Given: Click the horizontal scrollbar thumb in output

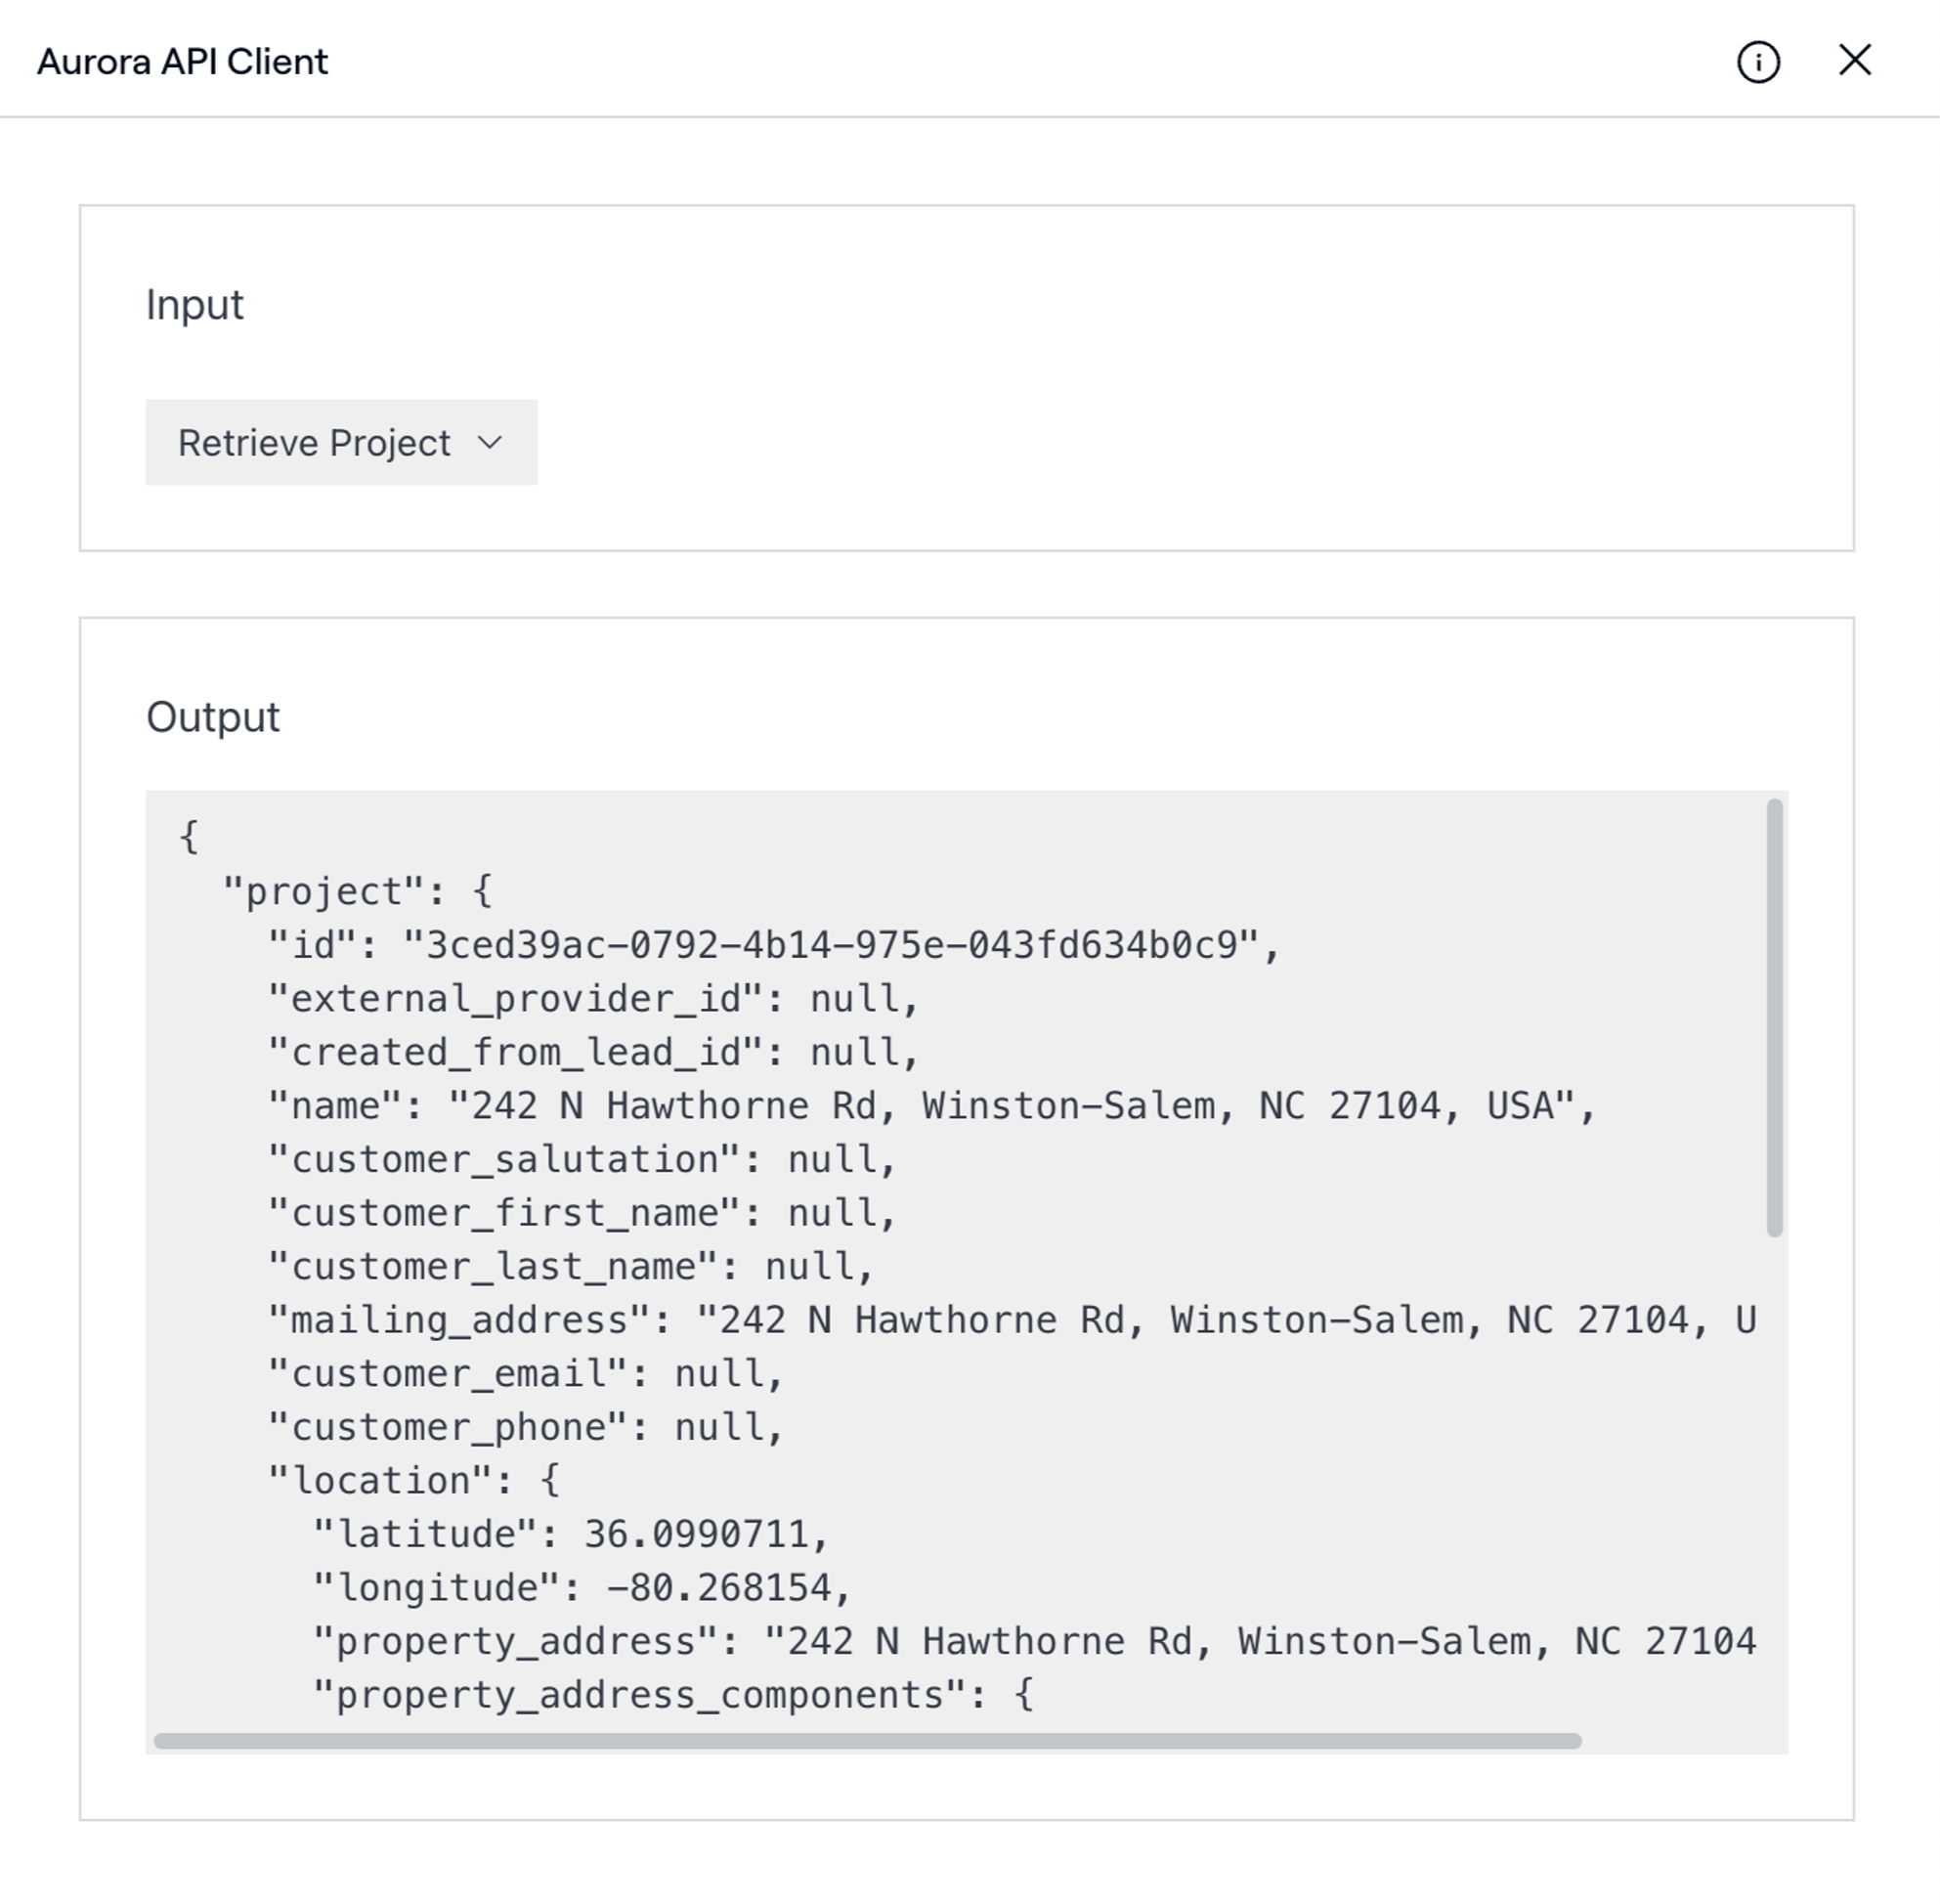Looking at the screenshot, I should [x=867, y=1741].
